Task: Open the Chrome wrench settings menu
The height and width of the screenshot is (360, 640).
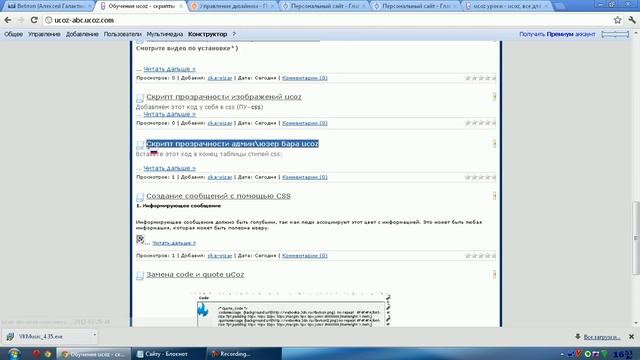Action: coord(632,20)
